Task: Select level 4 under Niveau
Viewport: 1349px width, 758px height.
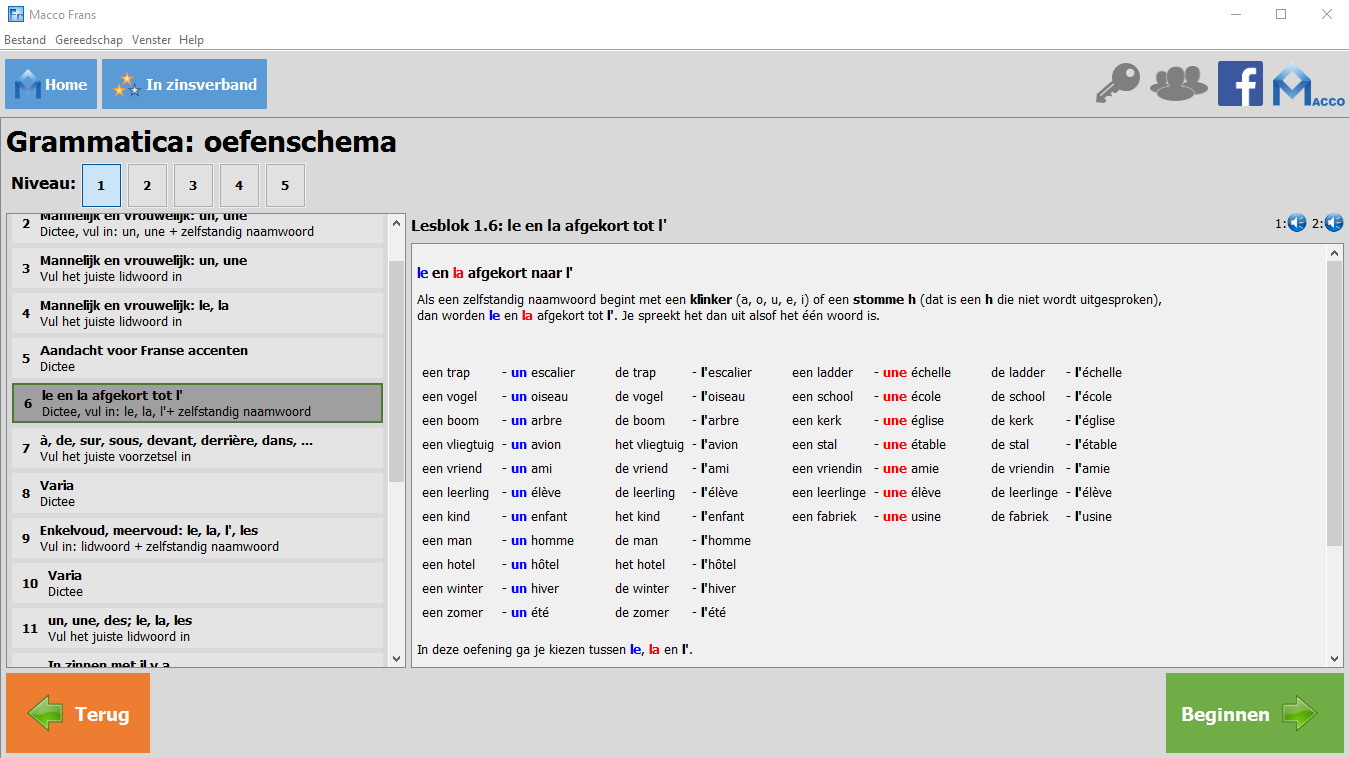Action: pyautogui.click(x=239, y=186)
